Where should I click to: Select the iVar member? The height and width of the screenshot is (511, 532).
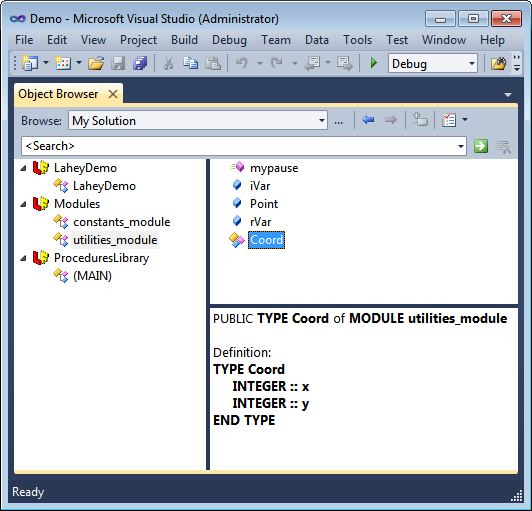[x=260, y=186]
